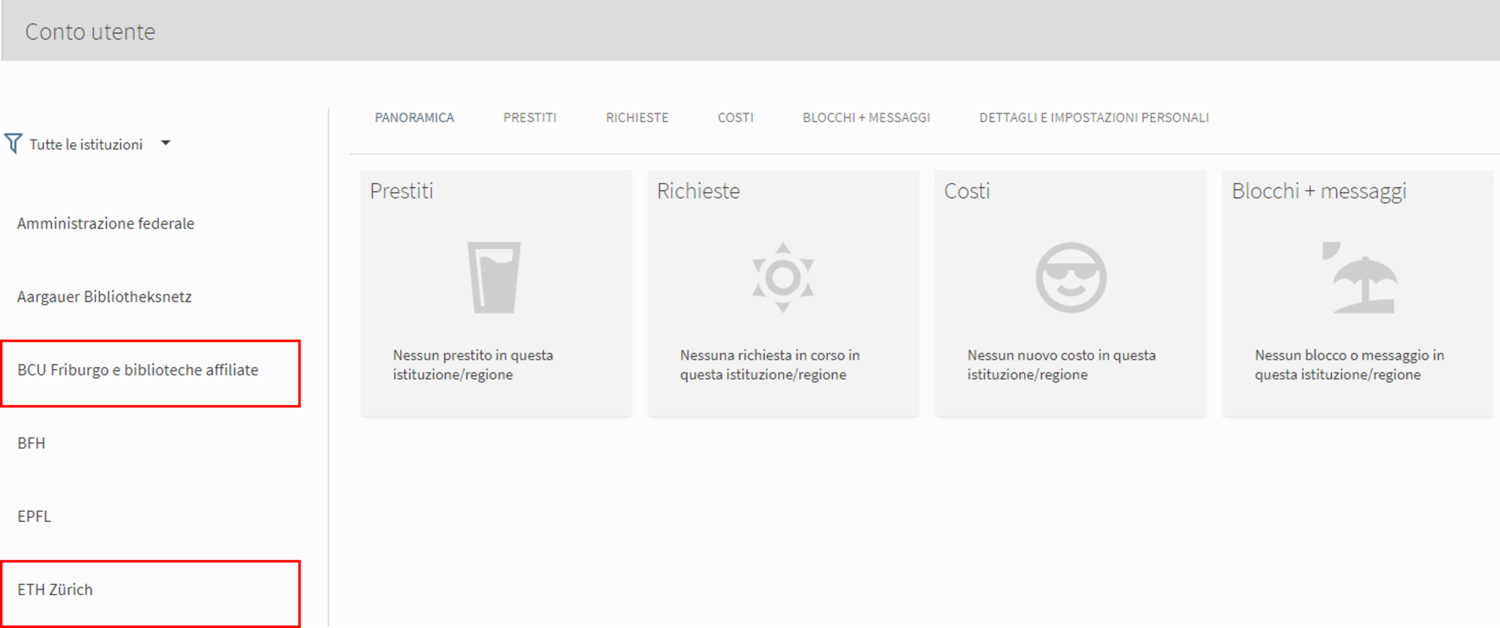Click the sun icon in Richieste card
1500x628 pixels.
782,277
